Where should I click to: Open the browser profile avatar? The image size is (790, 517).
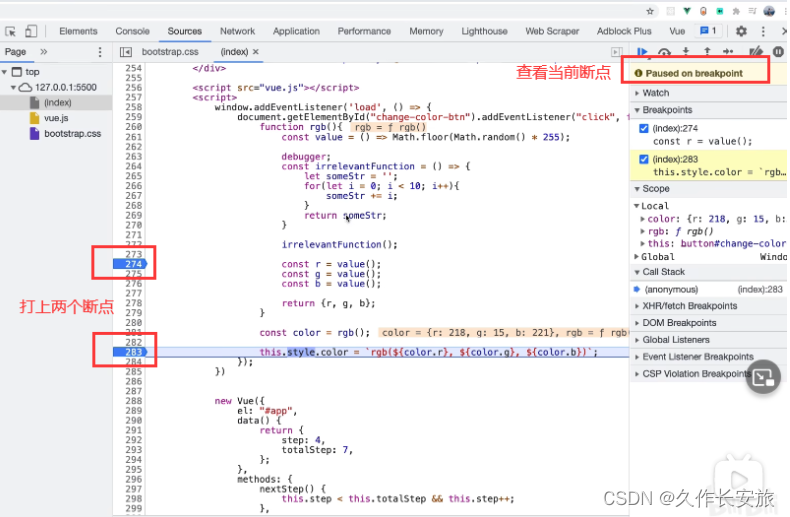point(769,11)
